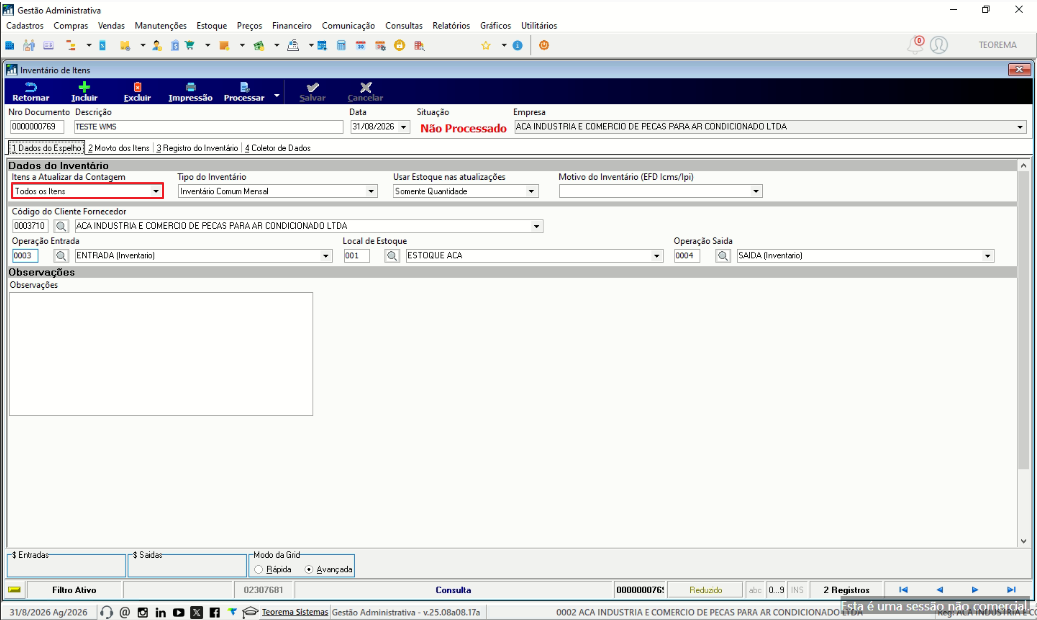The image size is (1037, 620).
Task: Click the yellow padlock toolbar icon
Action: pyautogui.click(x=399, y=46)
